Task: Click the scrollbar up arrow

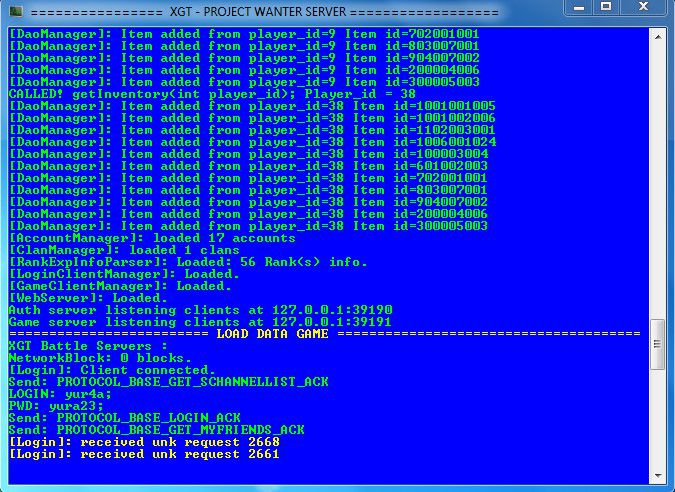Action: pos(657,35)
